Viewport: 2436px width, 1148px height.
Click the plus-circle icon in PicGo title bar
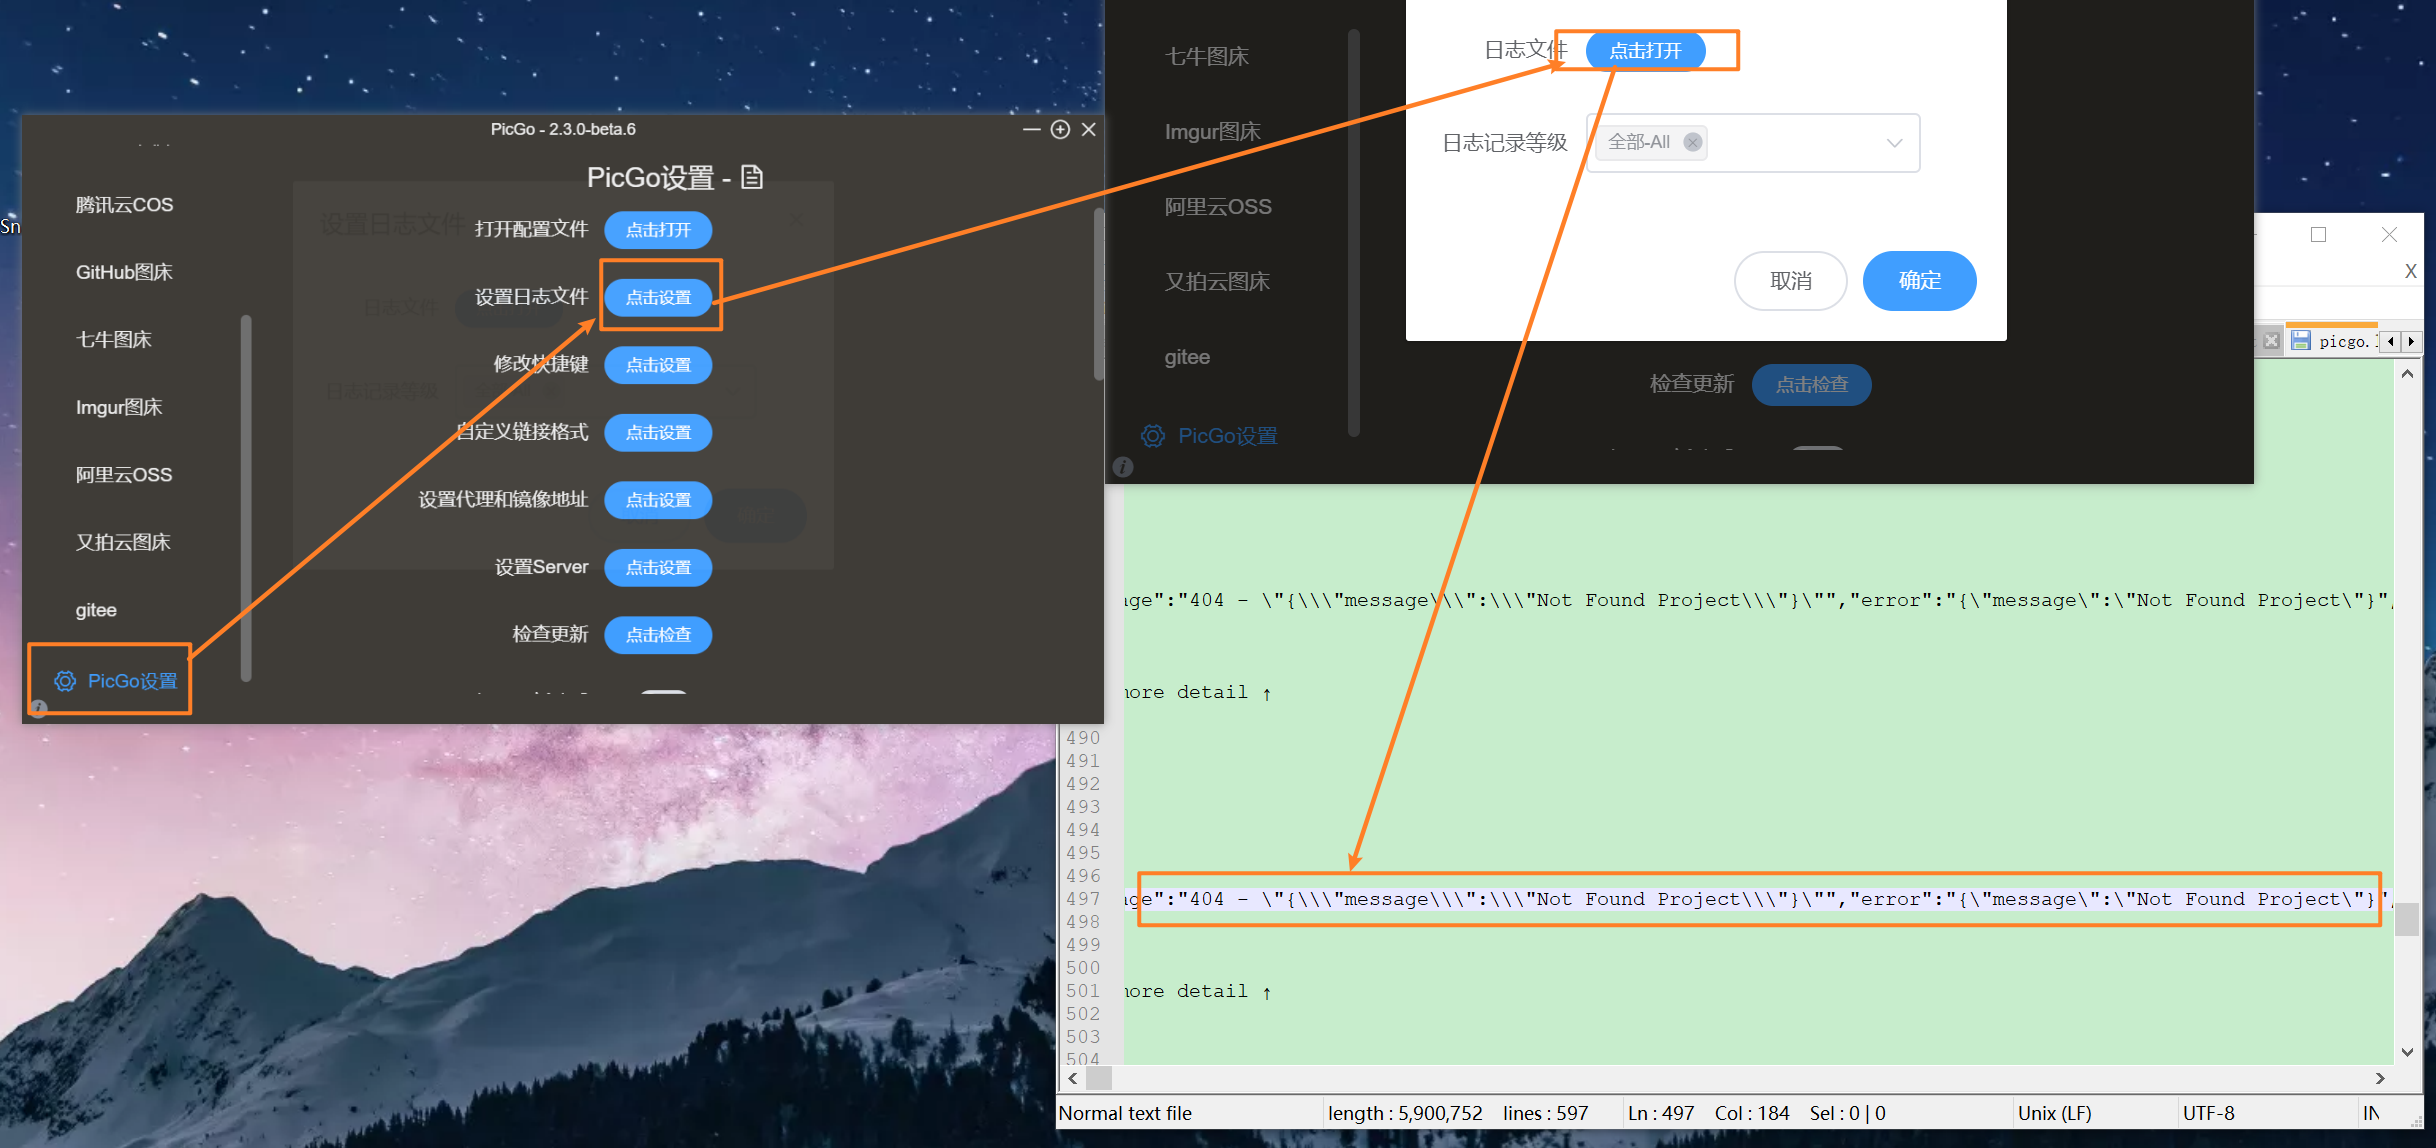pyautogui.click(x=1061, y=129)
